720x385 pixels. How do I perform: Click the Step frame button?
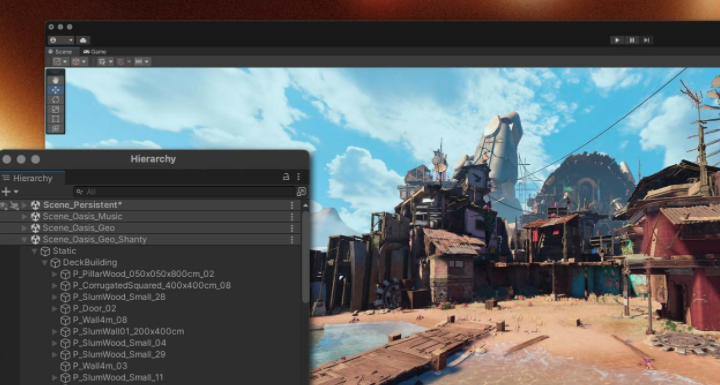tap(646, 40)
